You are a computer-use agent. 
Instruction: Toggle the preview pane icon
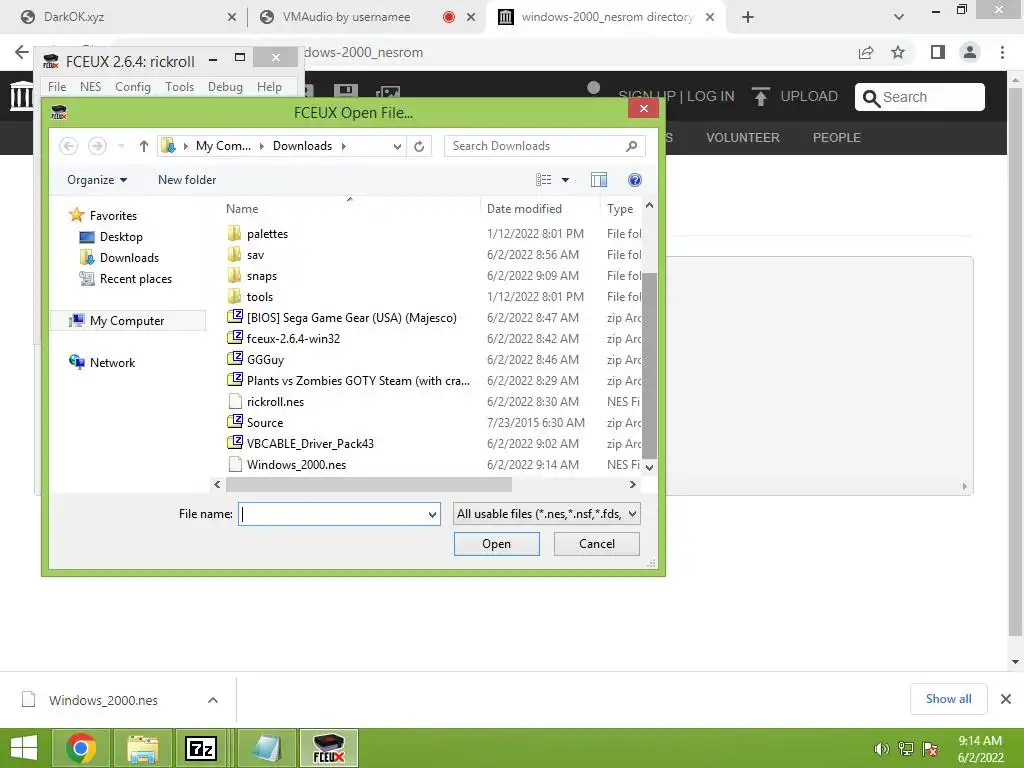click(599, 180)
